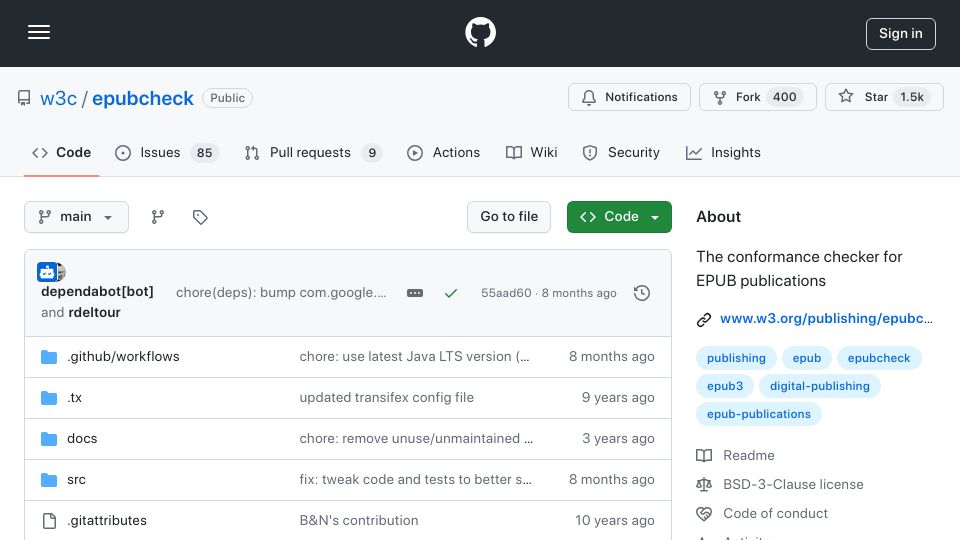Open rdeltour author link
This screenshot has width=960, height=540.
click(94, 312)
